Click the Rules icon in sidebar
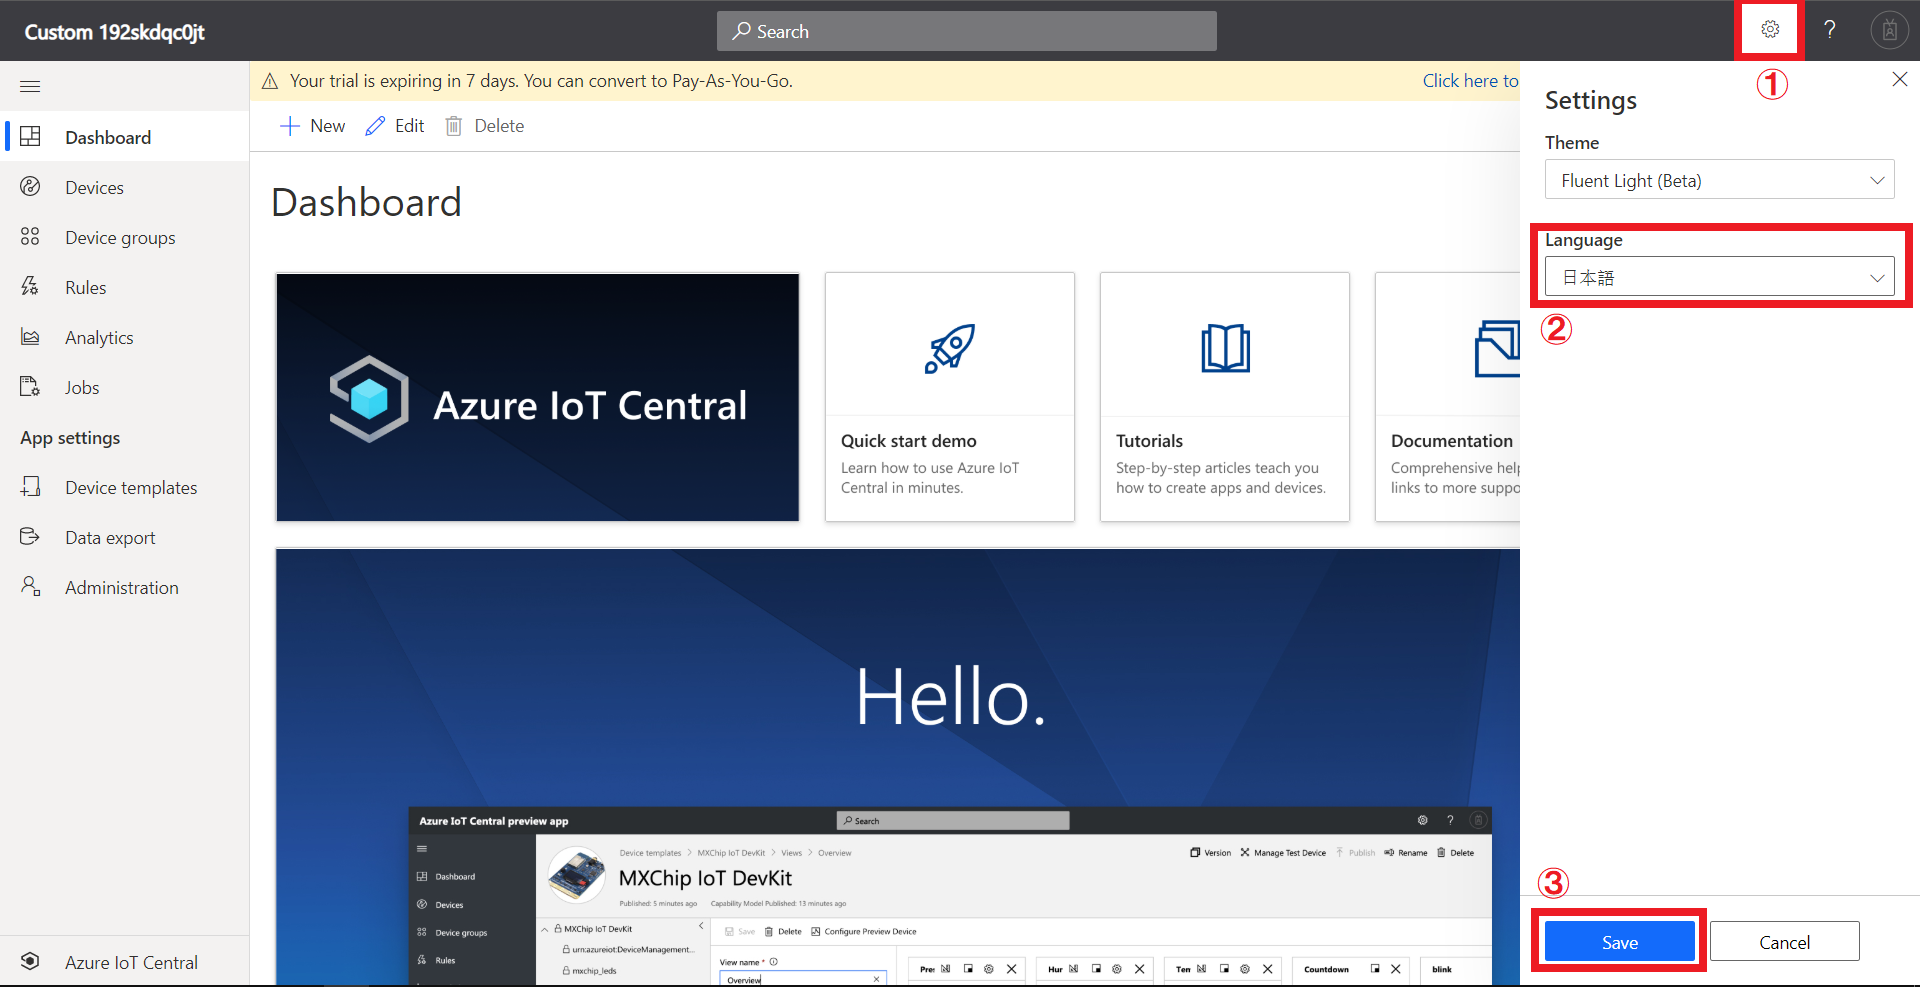This screenshot has width=1920, height=987. pos(30,287)
